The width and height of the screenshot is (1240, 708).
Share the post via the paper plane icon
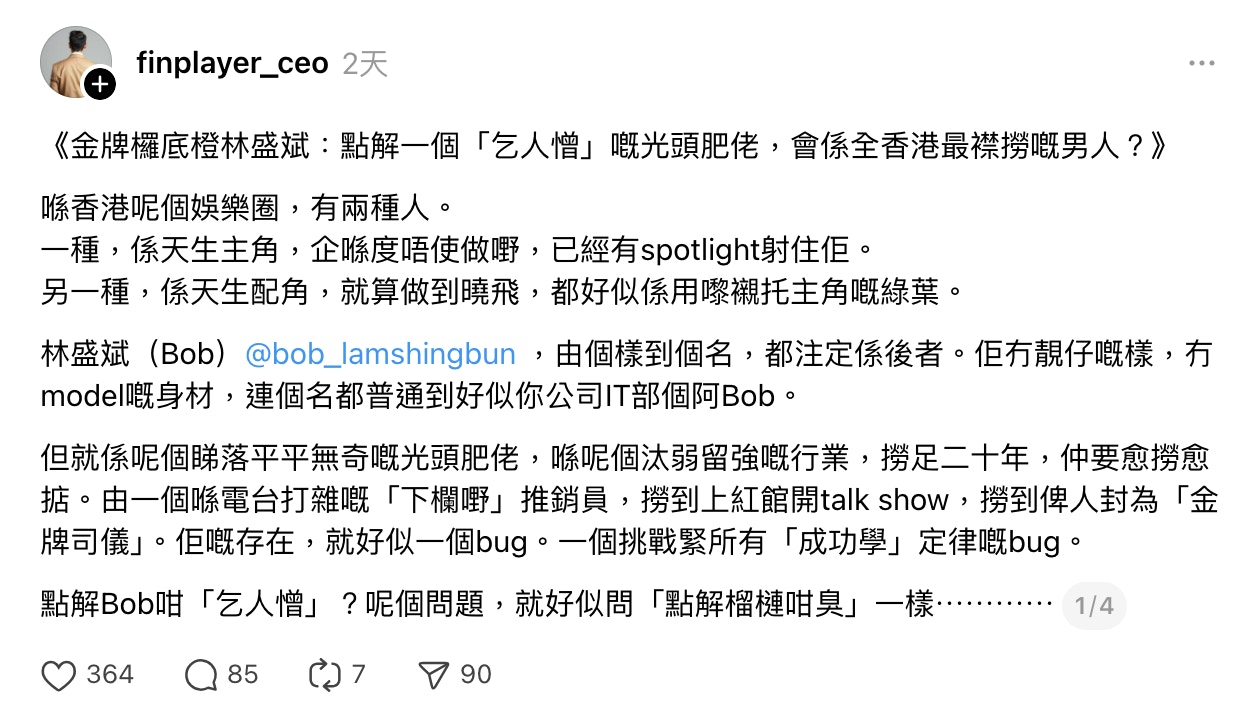click(436, 674)
